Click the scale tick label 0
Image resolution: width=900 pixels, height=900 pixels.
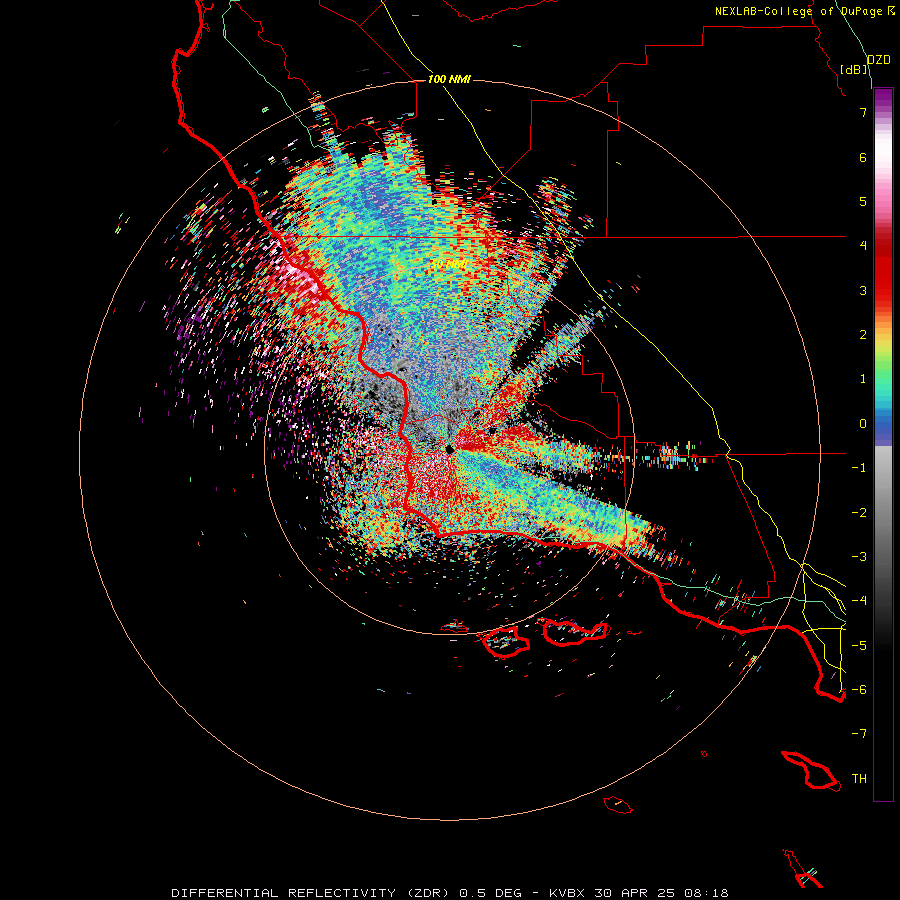tap(863, 424)
